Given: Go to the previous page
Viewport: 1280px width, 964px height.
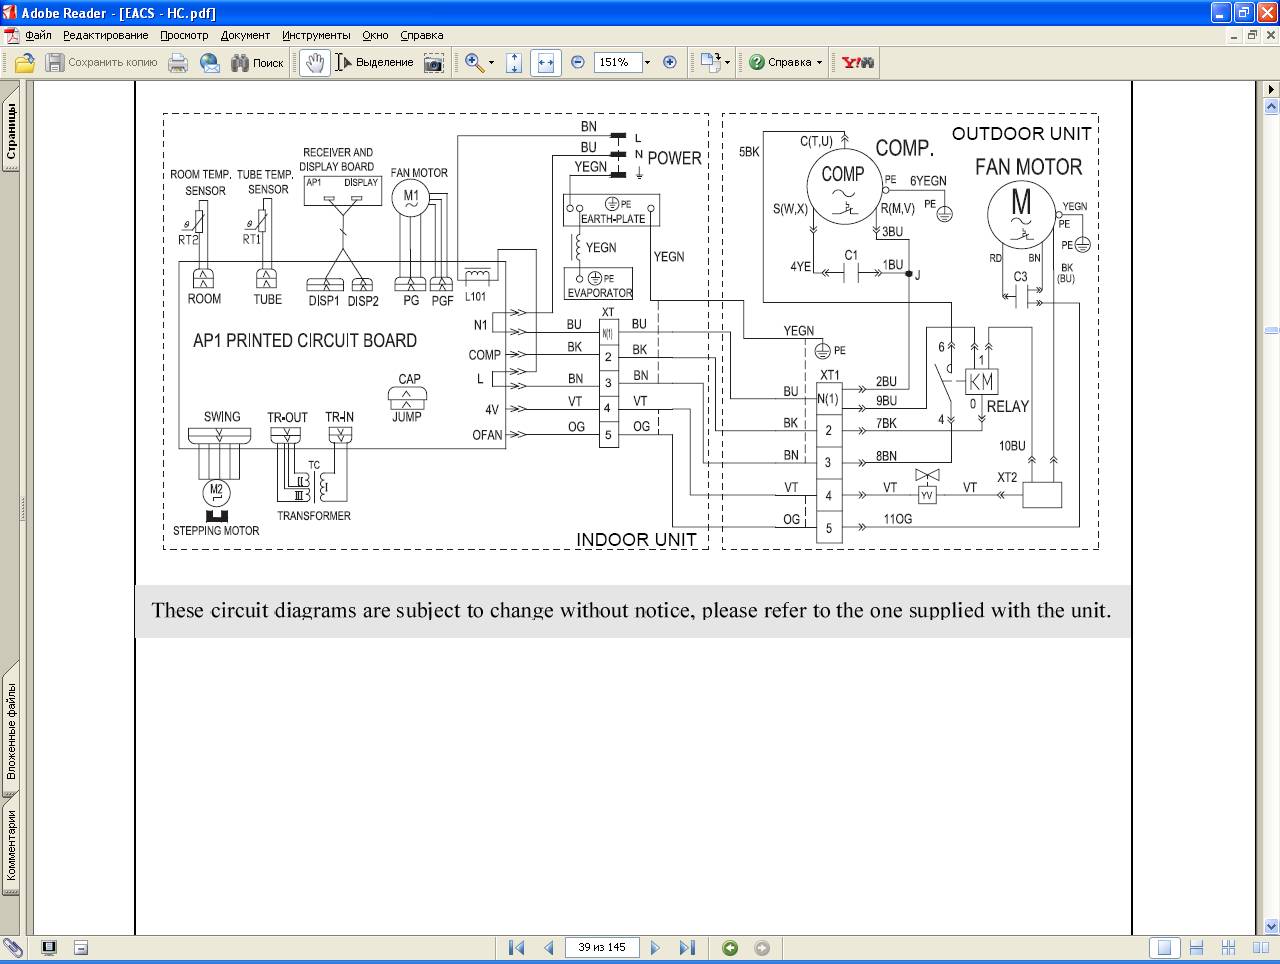Looking at the screenshot, I should pyautogui.click(x=548, y=948).
